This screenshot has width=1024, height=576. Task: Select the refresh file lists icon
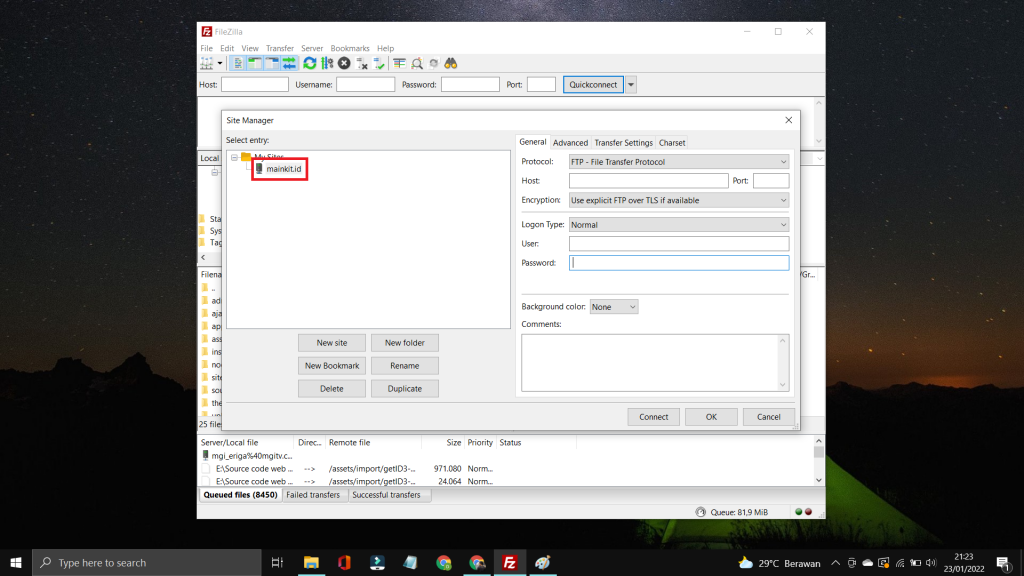pos(308,62)
